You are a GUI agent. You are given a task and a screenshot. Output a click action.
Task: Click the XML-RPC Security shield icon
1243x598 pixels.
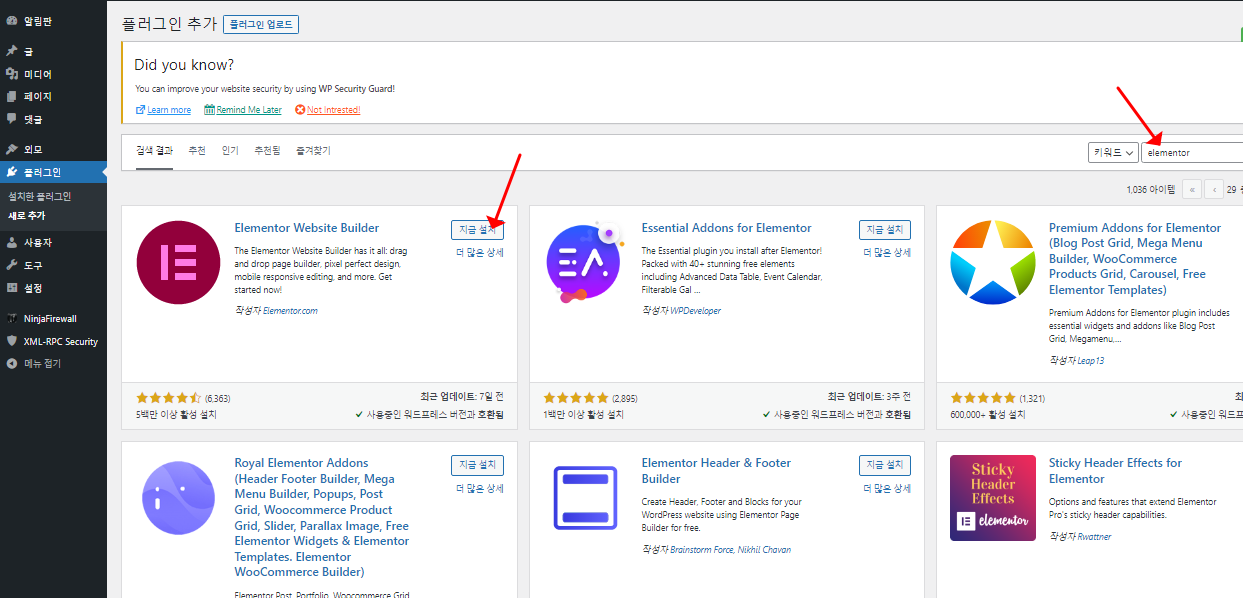pyautogui.click(x=11, y=341)
